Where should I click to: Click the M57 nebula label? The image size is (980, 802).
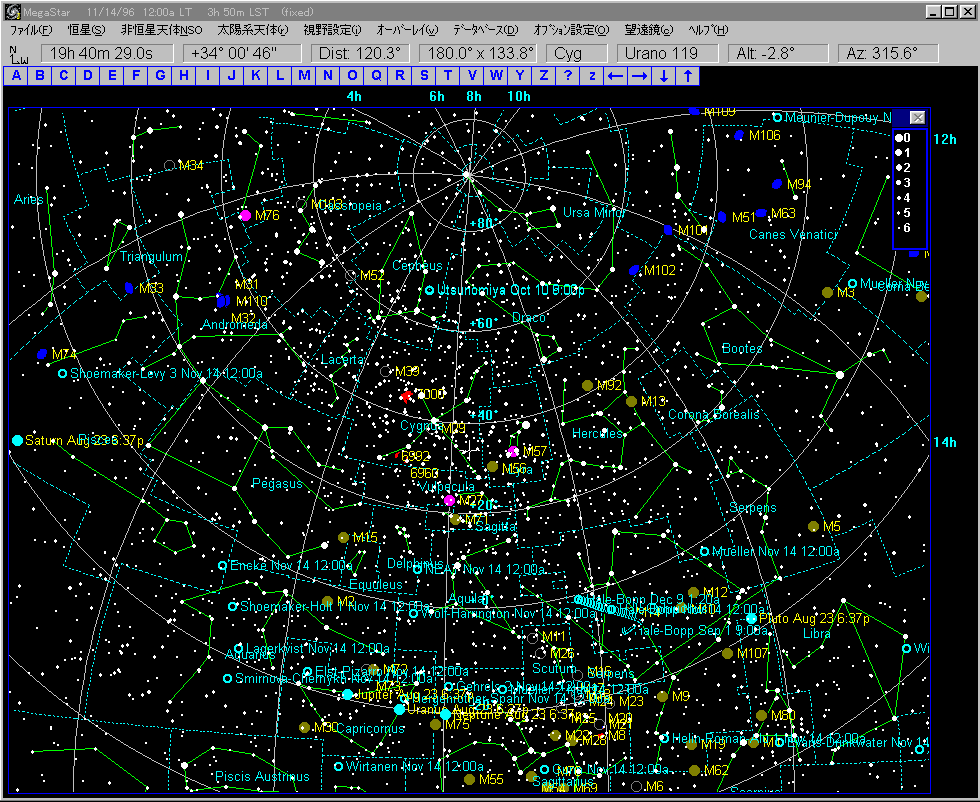(x=535, y=451)
